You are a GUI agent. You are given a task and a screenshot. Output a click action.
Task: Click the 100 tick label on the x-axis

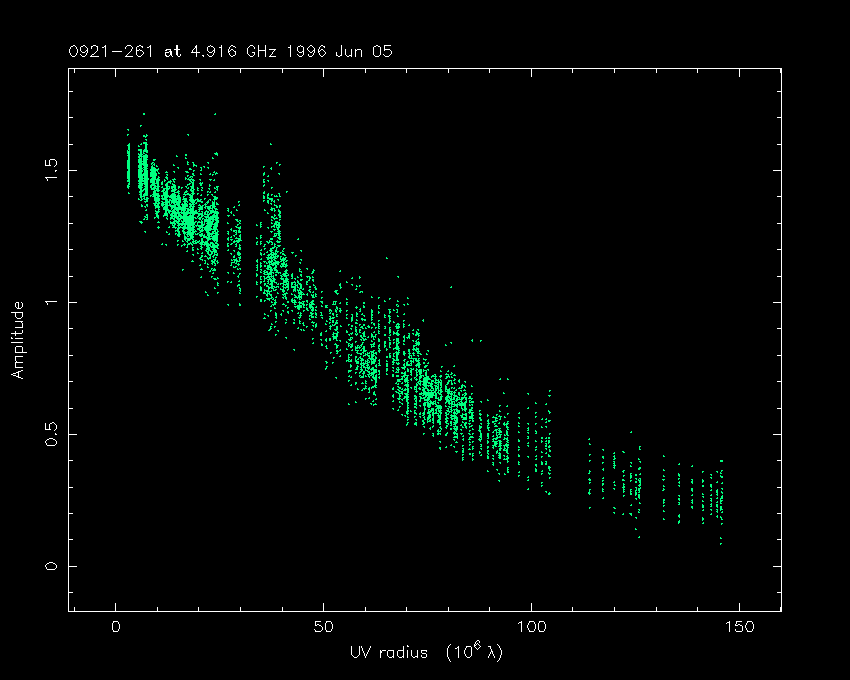coord(531,627)
